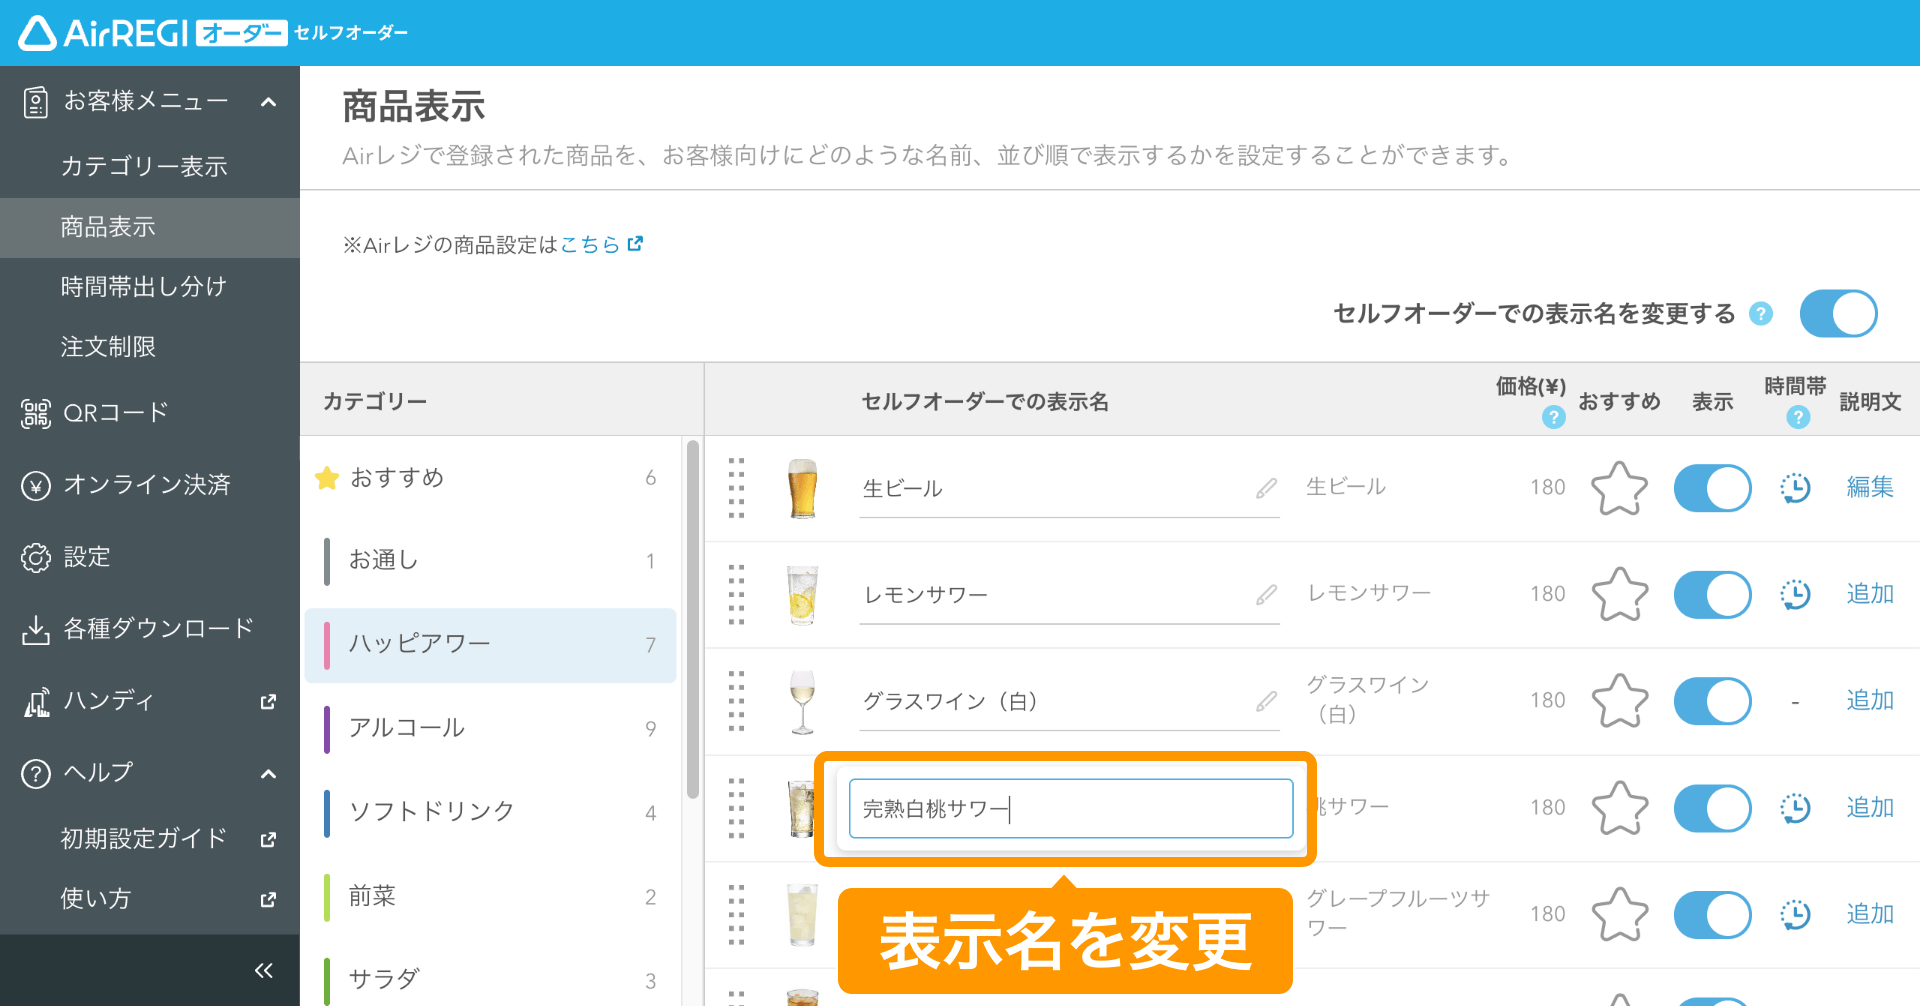Select ソフトドリンク category
The width and height of the screenshot is (1920, 1006).
click(490, 812)
